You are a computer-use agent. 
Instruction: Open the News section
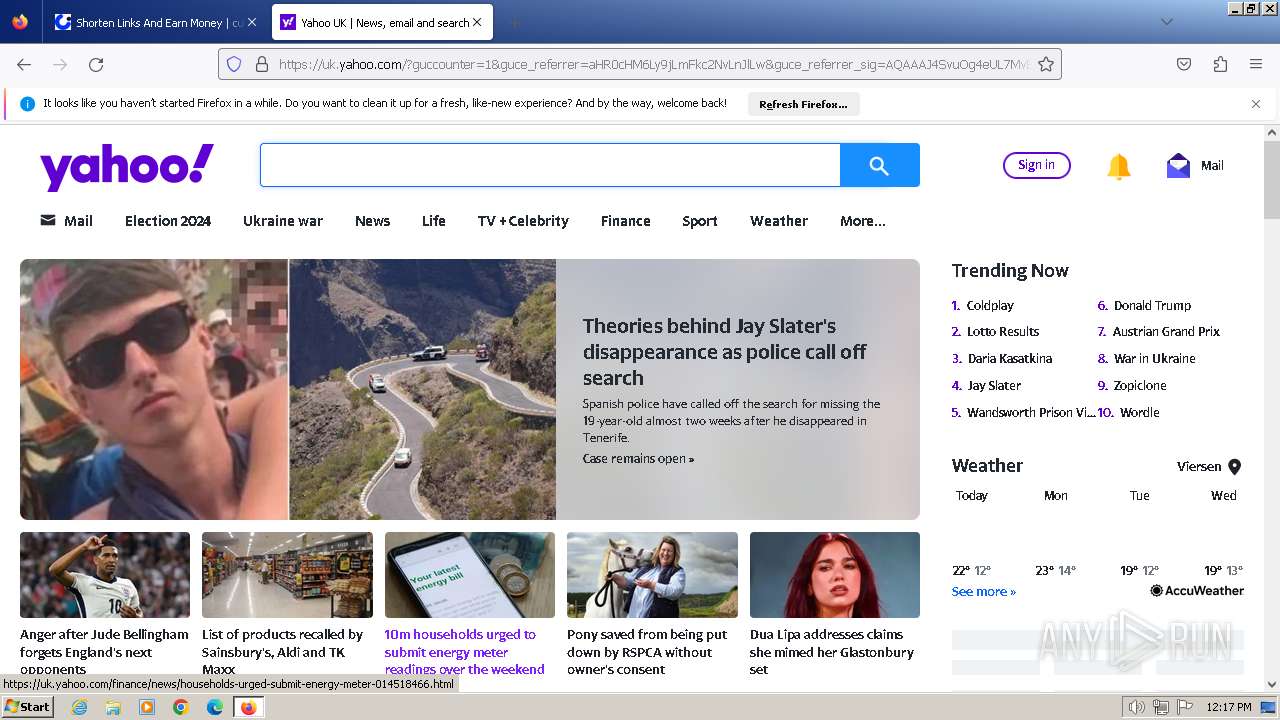click(372, 221)
